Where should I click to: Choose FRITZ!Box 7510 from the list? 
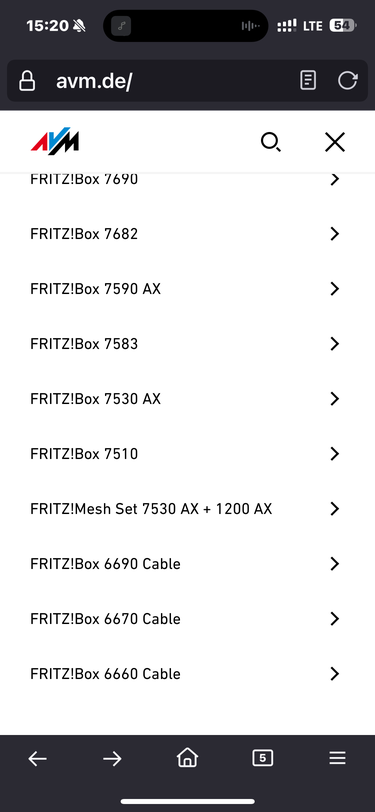click(x=188, y=454)
